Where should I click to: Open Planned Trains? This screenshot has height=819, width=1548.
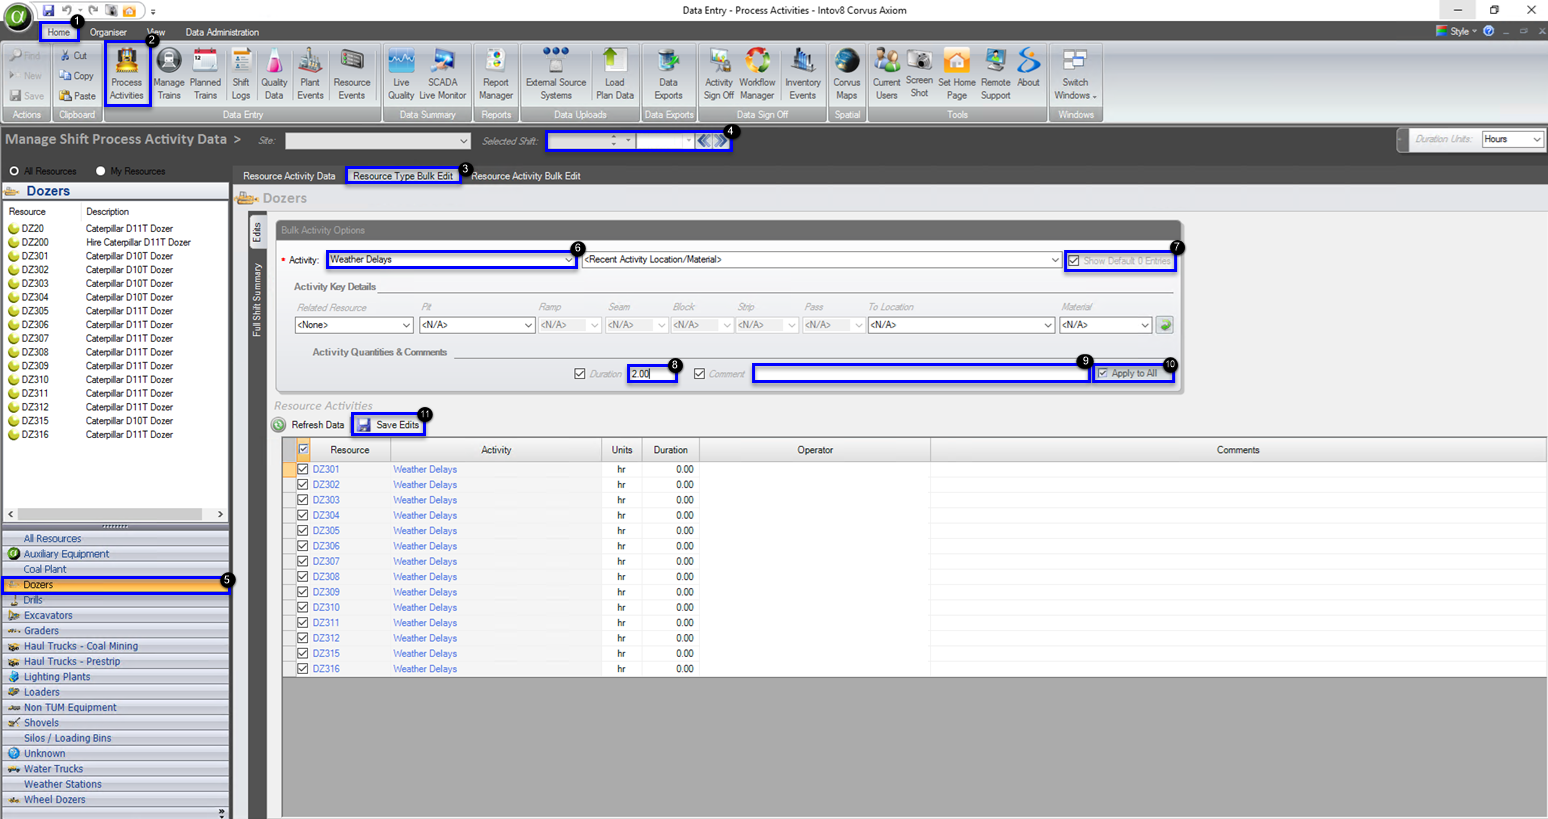(205, 74)
